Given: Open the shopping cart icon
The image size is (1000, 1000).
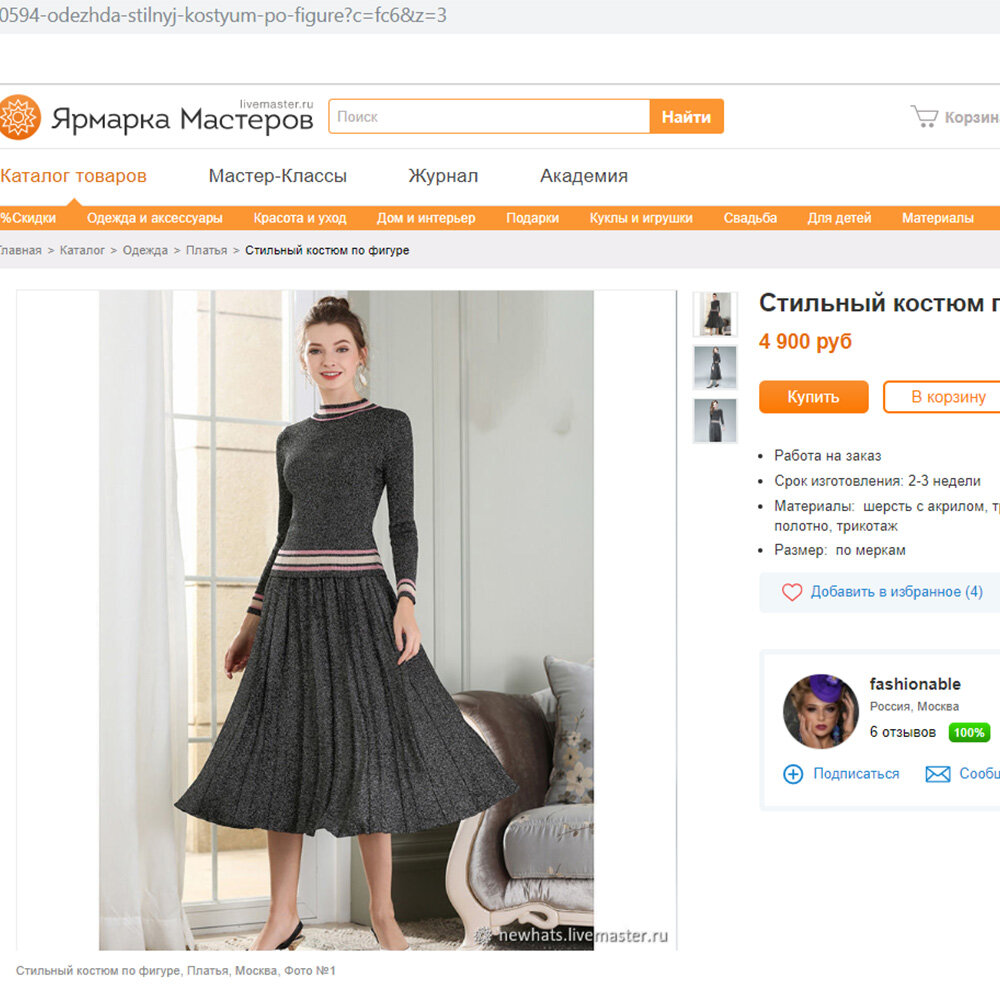Looking at the screenshot, I should [x=924, y=117].
